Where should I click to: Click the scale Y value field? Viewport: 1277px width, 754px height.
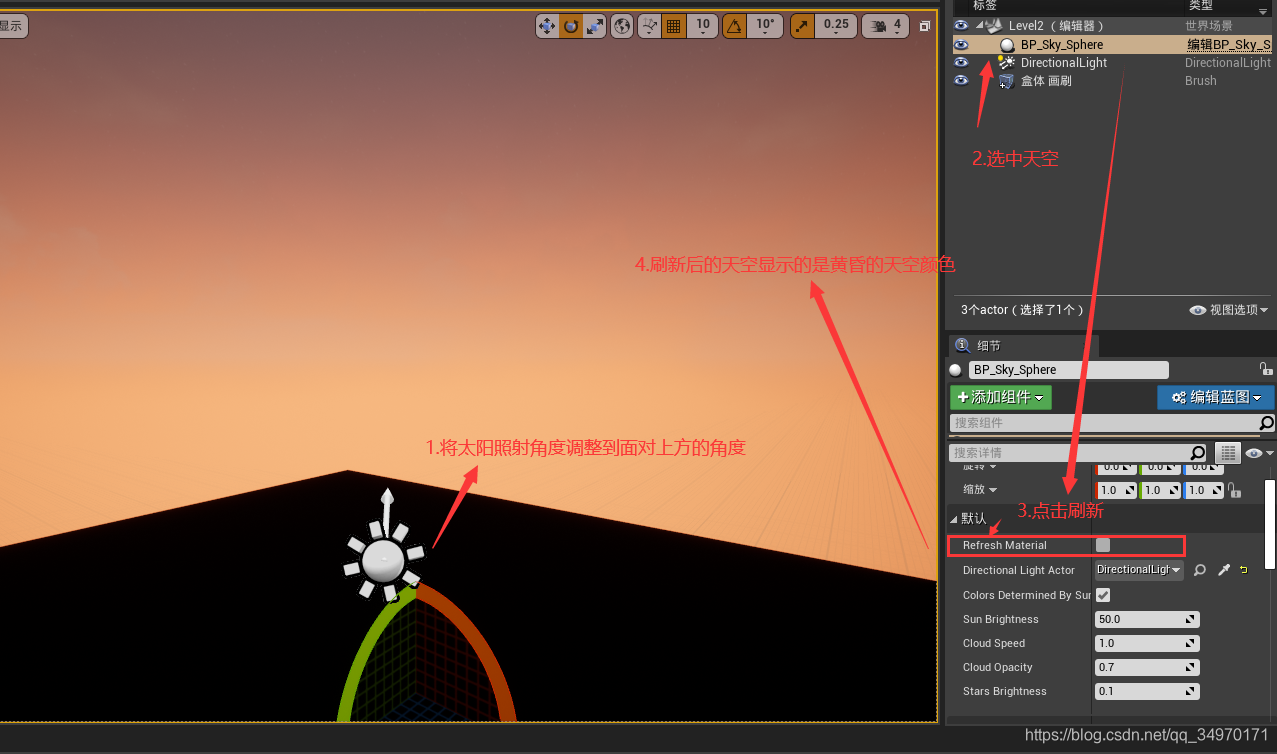tap(1160, 490)
